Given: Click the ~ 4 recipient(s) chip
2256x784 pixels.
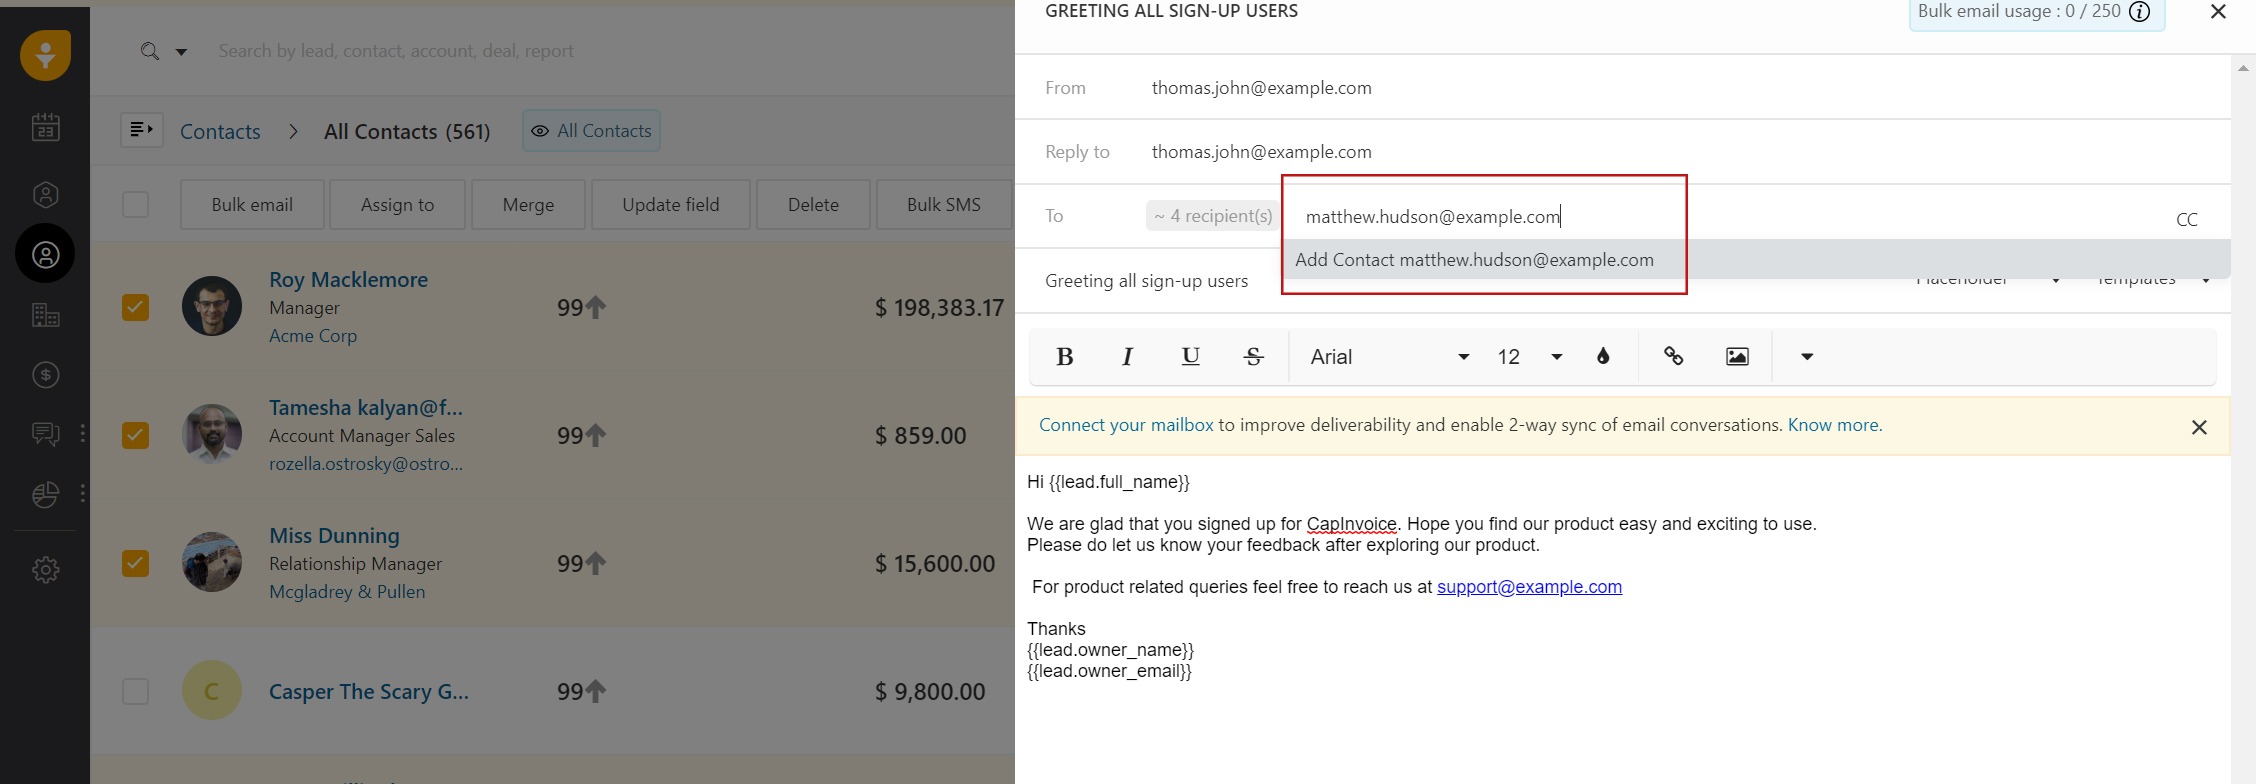Looking at the screenshot, I should click(1213, 216).
